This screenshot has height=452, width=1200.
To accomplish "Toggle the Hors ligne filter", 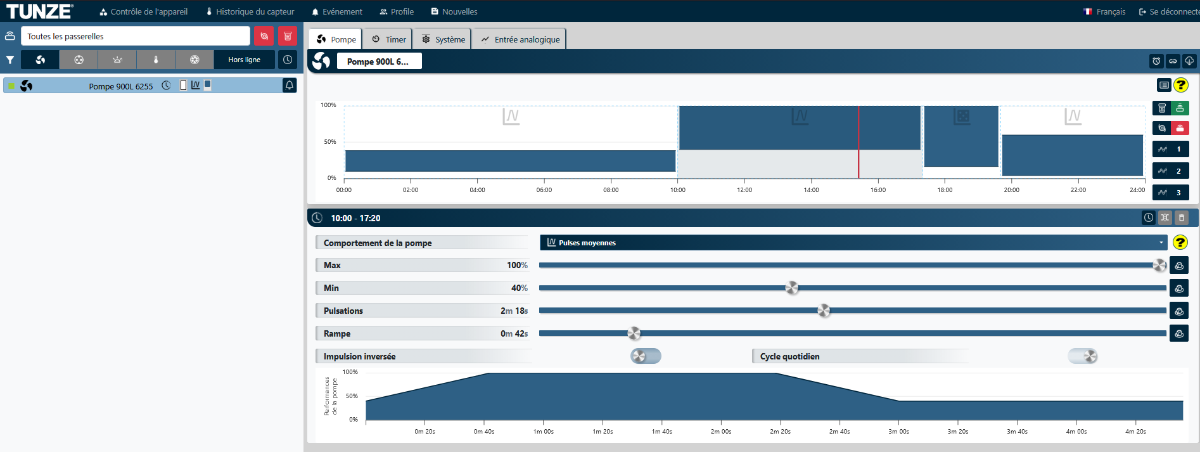I will 245,60.
